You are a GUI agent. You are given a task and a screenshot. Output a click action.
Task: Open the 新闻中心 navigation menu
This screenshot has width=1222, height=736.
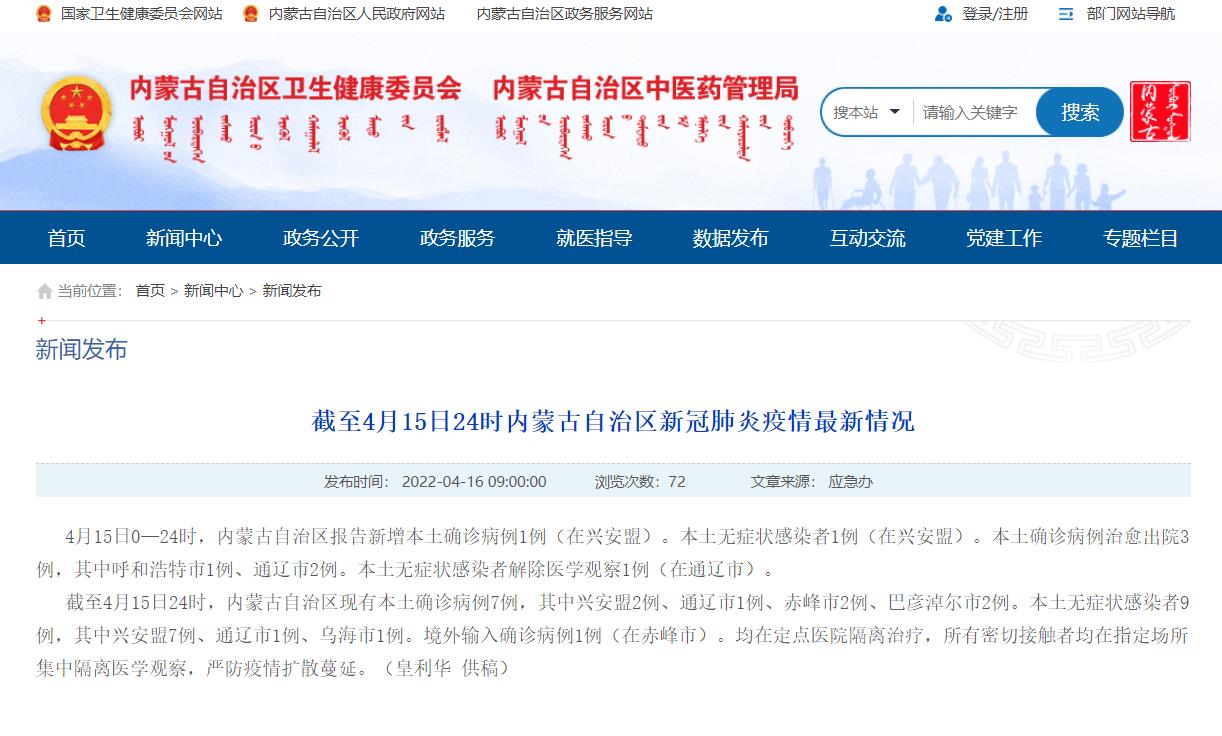tap(184, 238)
